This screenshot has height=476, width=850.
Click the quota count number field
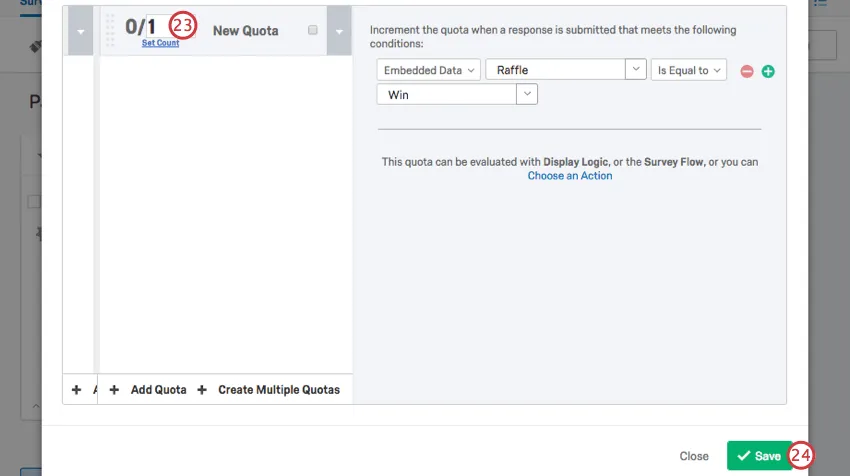[x=154, y=27]
